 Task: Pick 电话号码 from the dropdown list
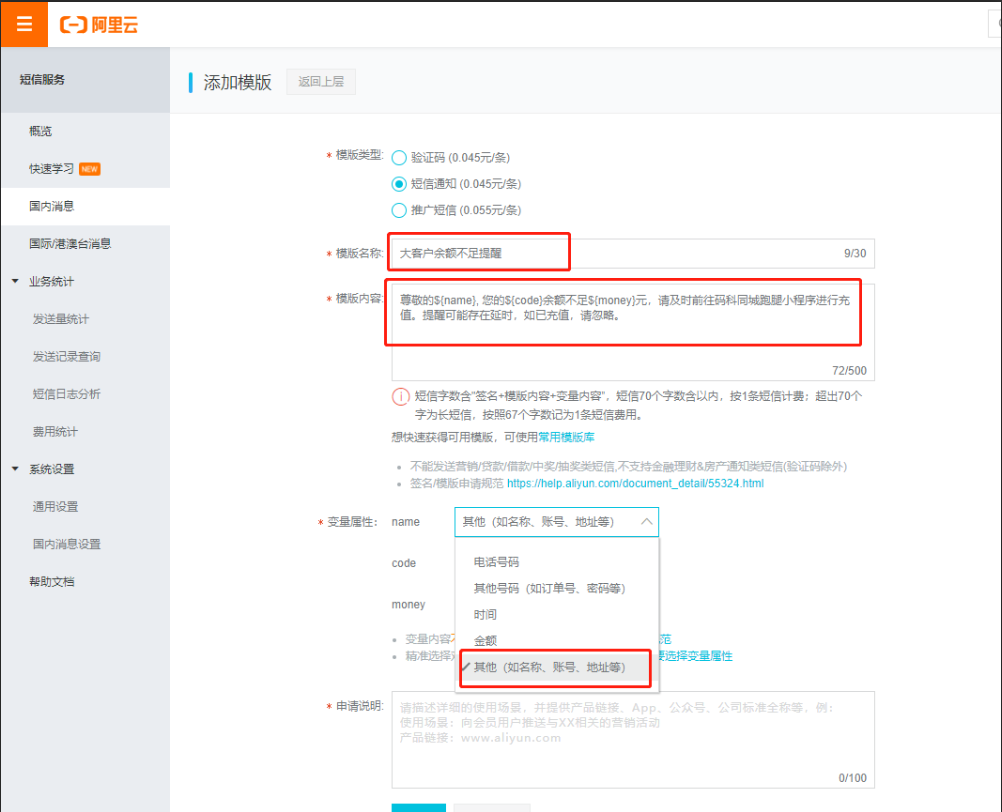pos(496,562)
